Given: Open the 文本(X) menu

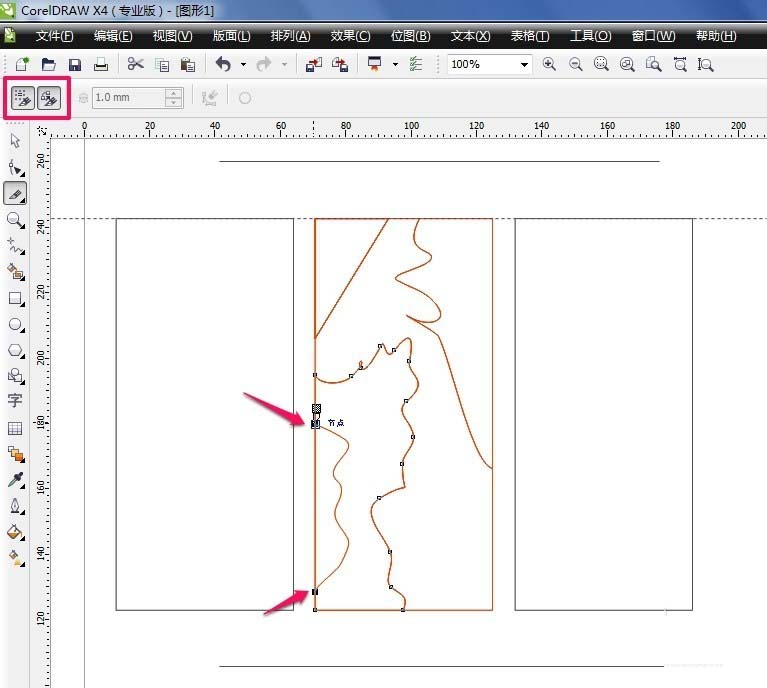Looking at the screenshot, I should point(471,36).
